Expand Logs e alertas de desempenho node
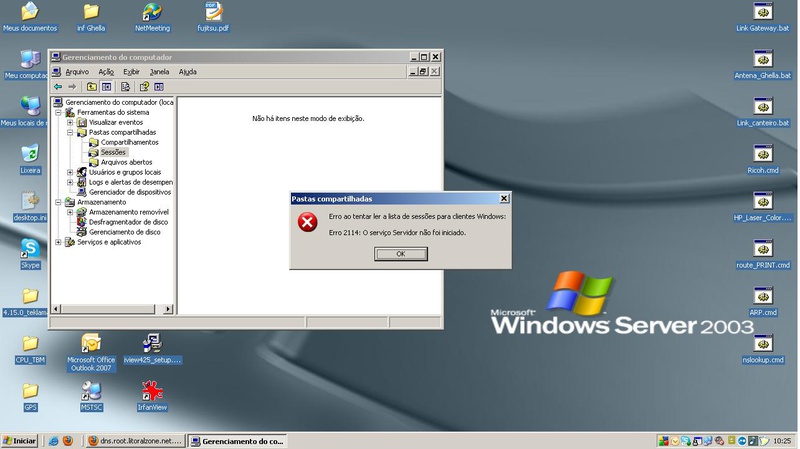 point(70,182)
